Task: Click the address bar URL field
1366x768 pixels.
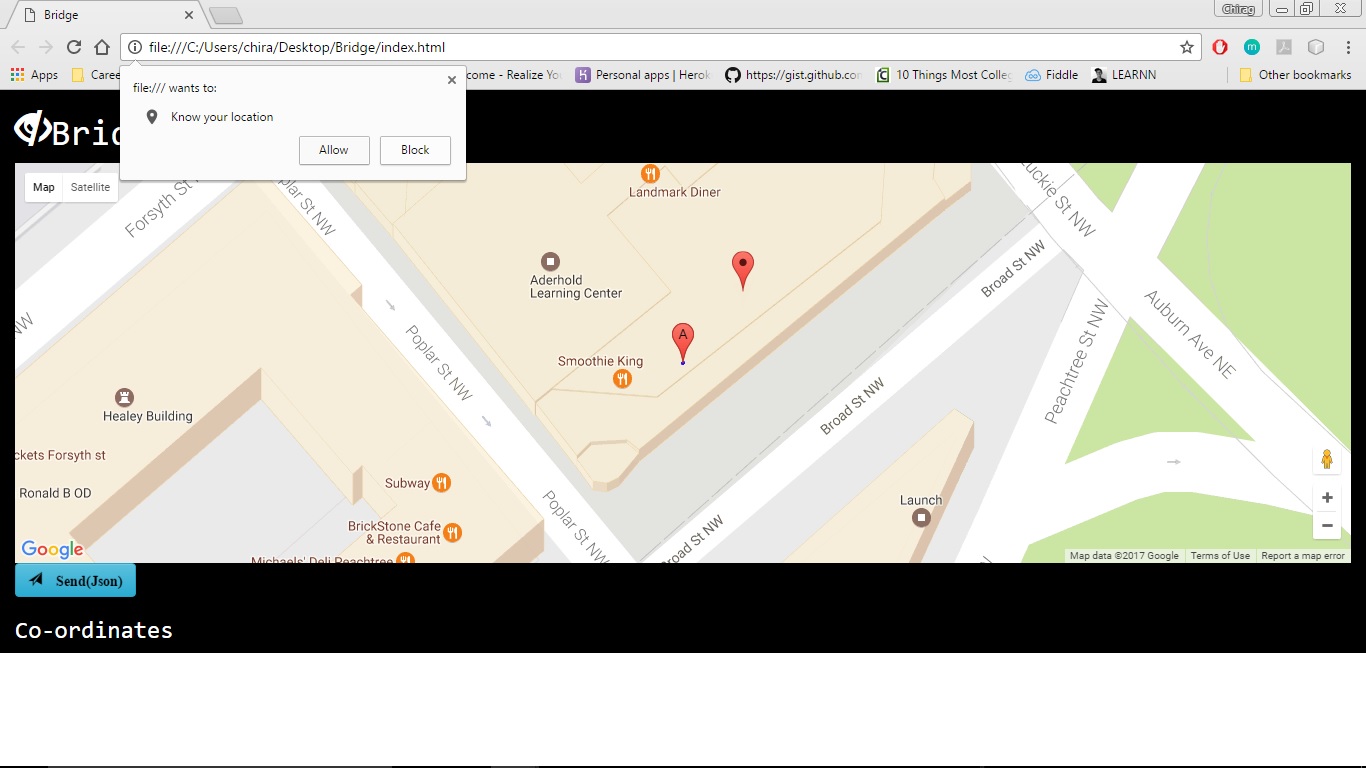Action: click(660, 47)
